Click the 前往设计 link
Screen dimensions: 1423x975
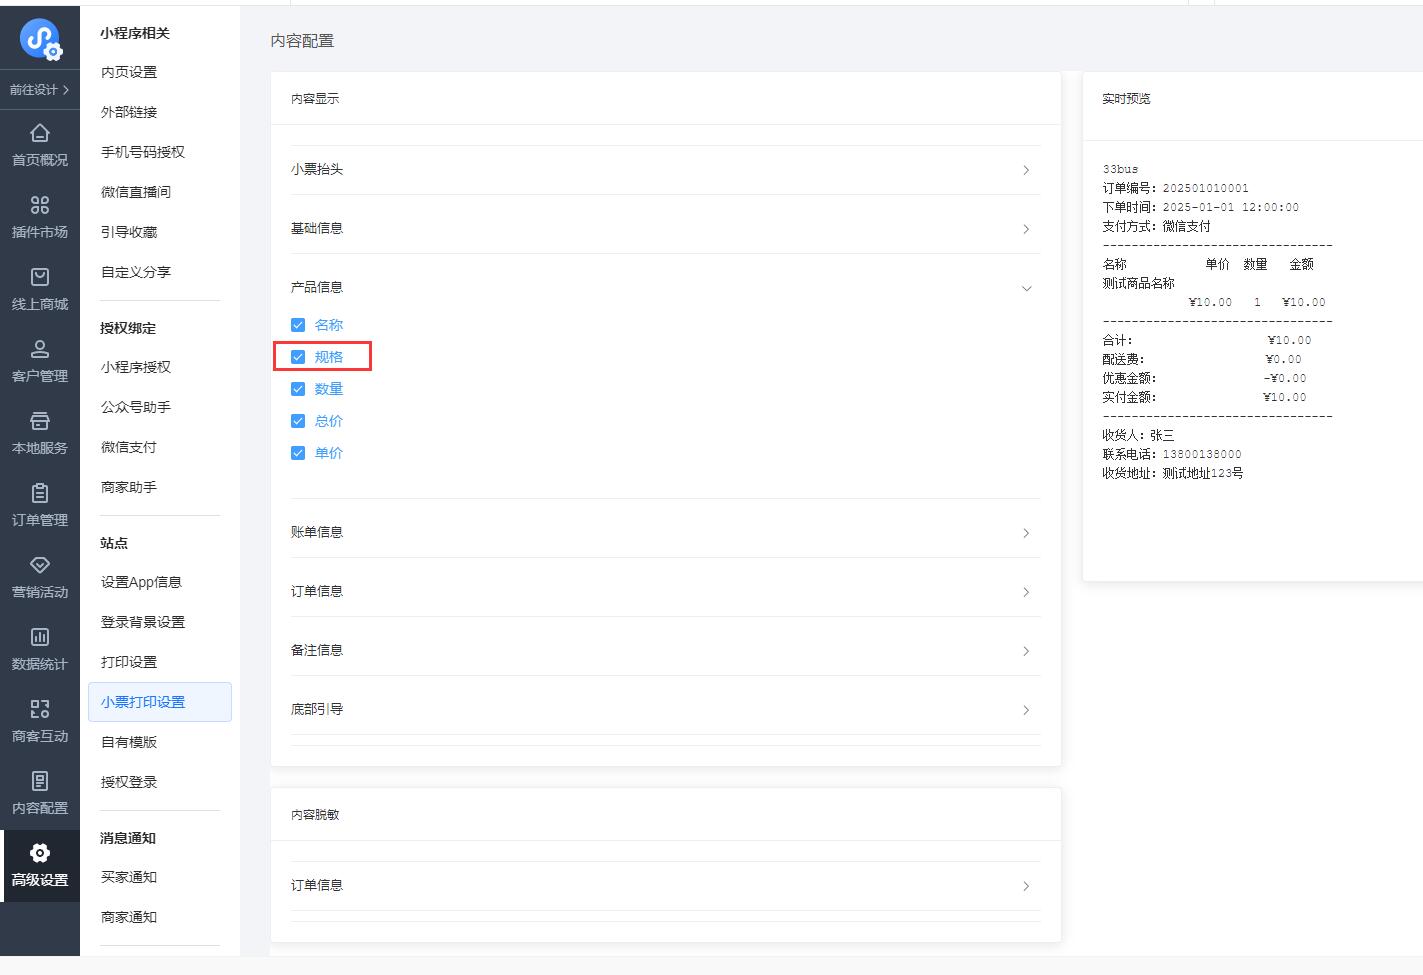40,90
